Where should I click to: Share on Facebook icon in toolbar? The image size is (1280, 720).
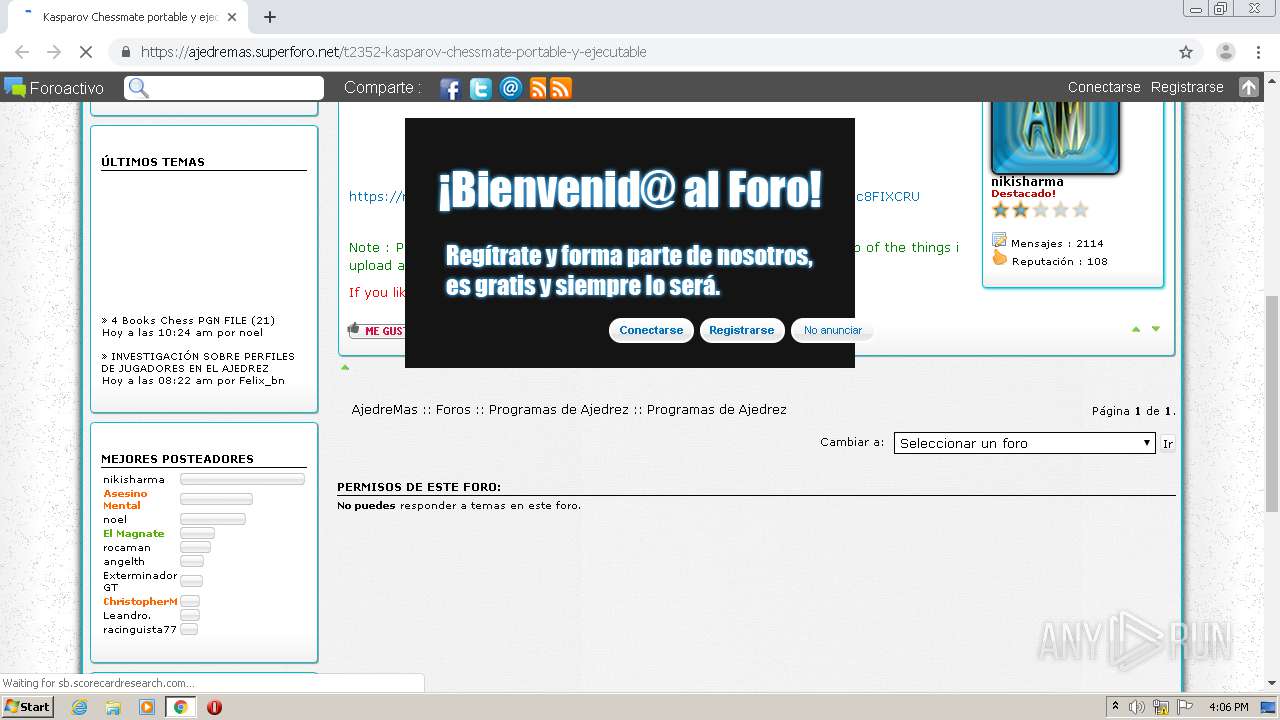tap(450, 89)
